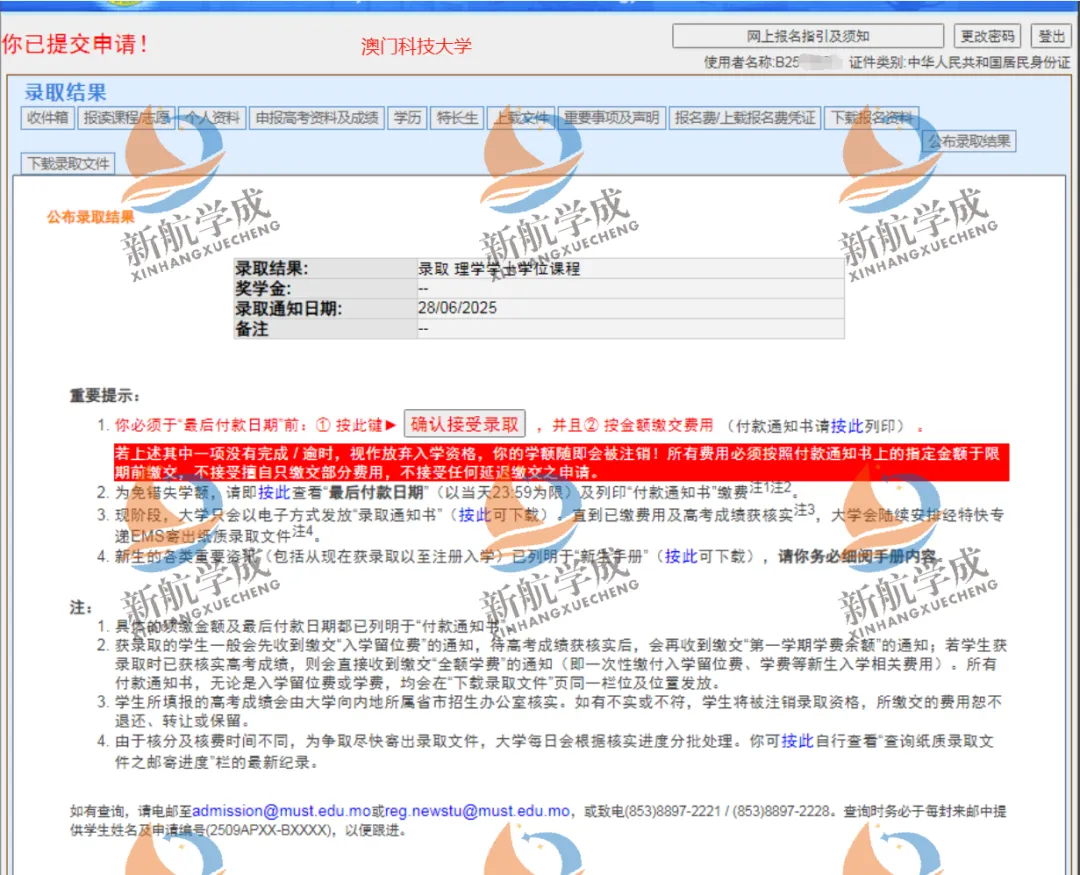Open the 报名费/上载报名费凭证 tab

point(745,118)
